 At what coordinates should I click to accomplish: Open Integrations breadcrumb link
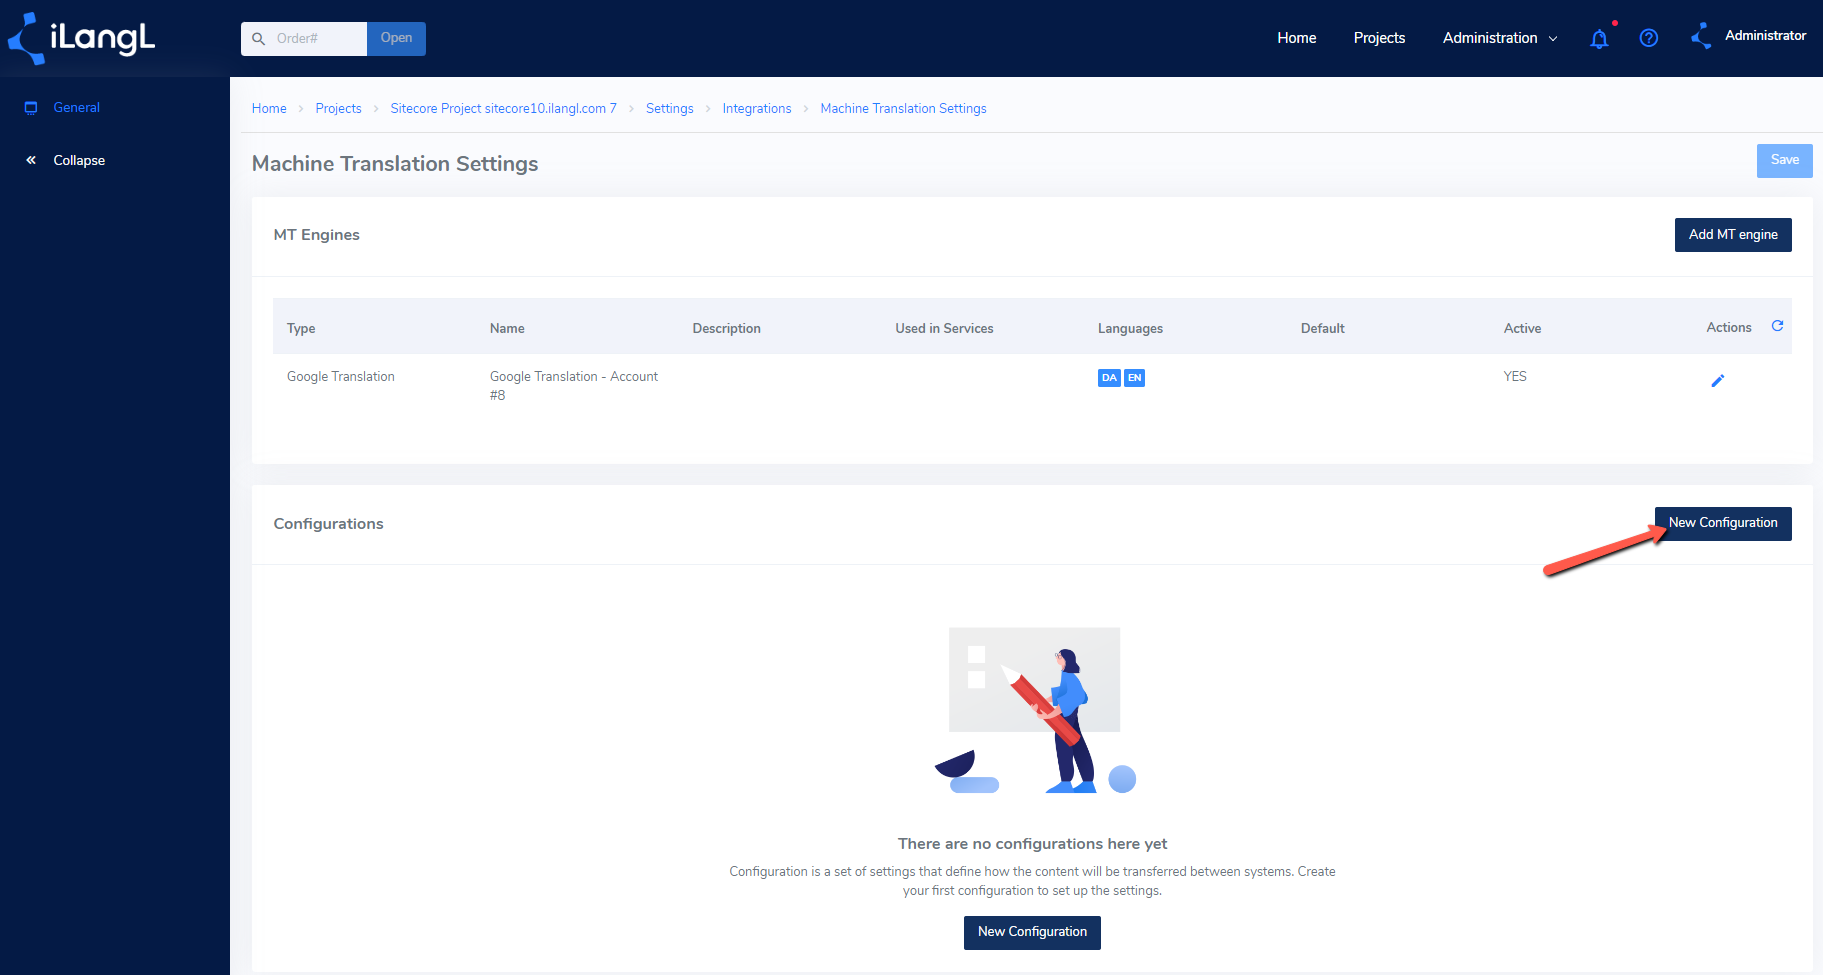(756, 109)
